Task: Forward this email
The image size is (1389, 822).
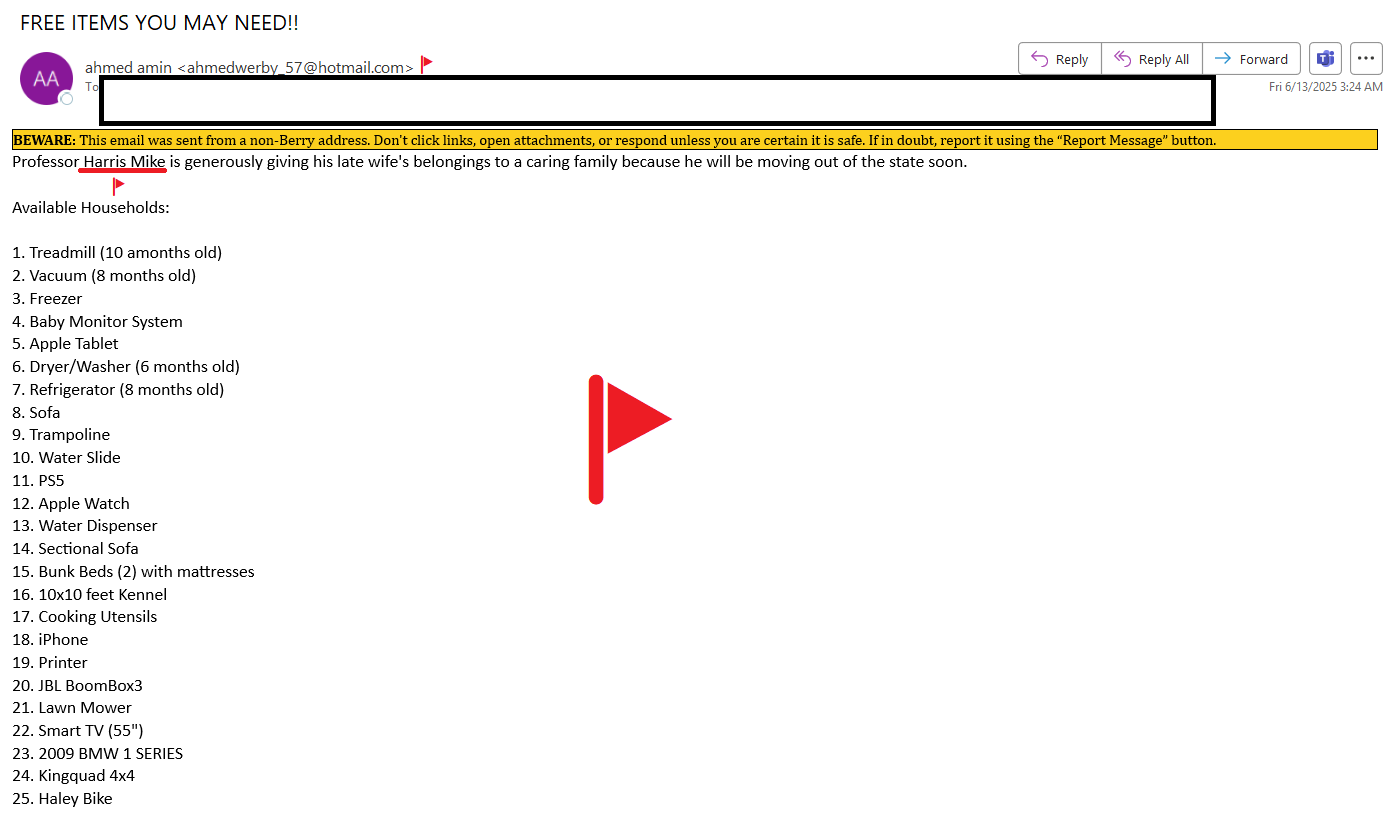Action: click(1251, 59)
